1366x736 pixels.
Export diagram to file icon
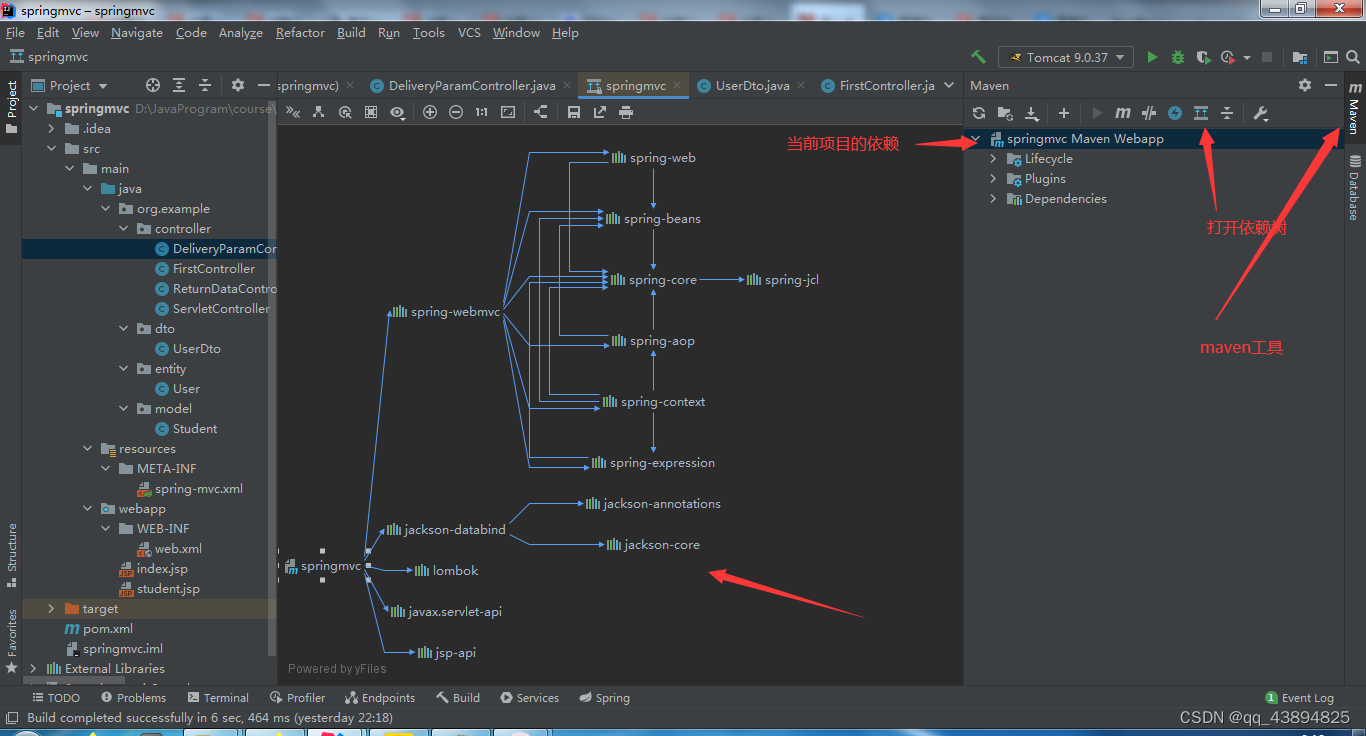(x=600, y=112)
